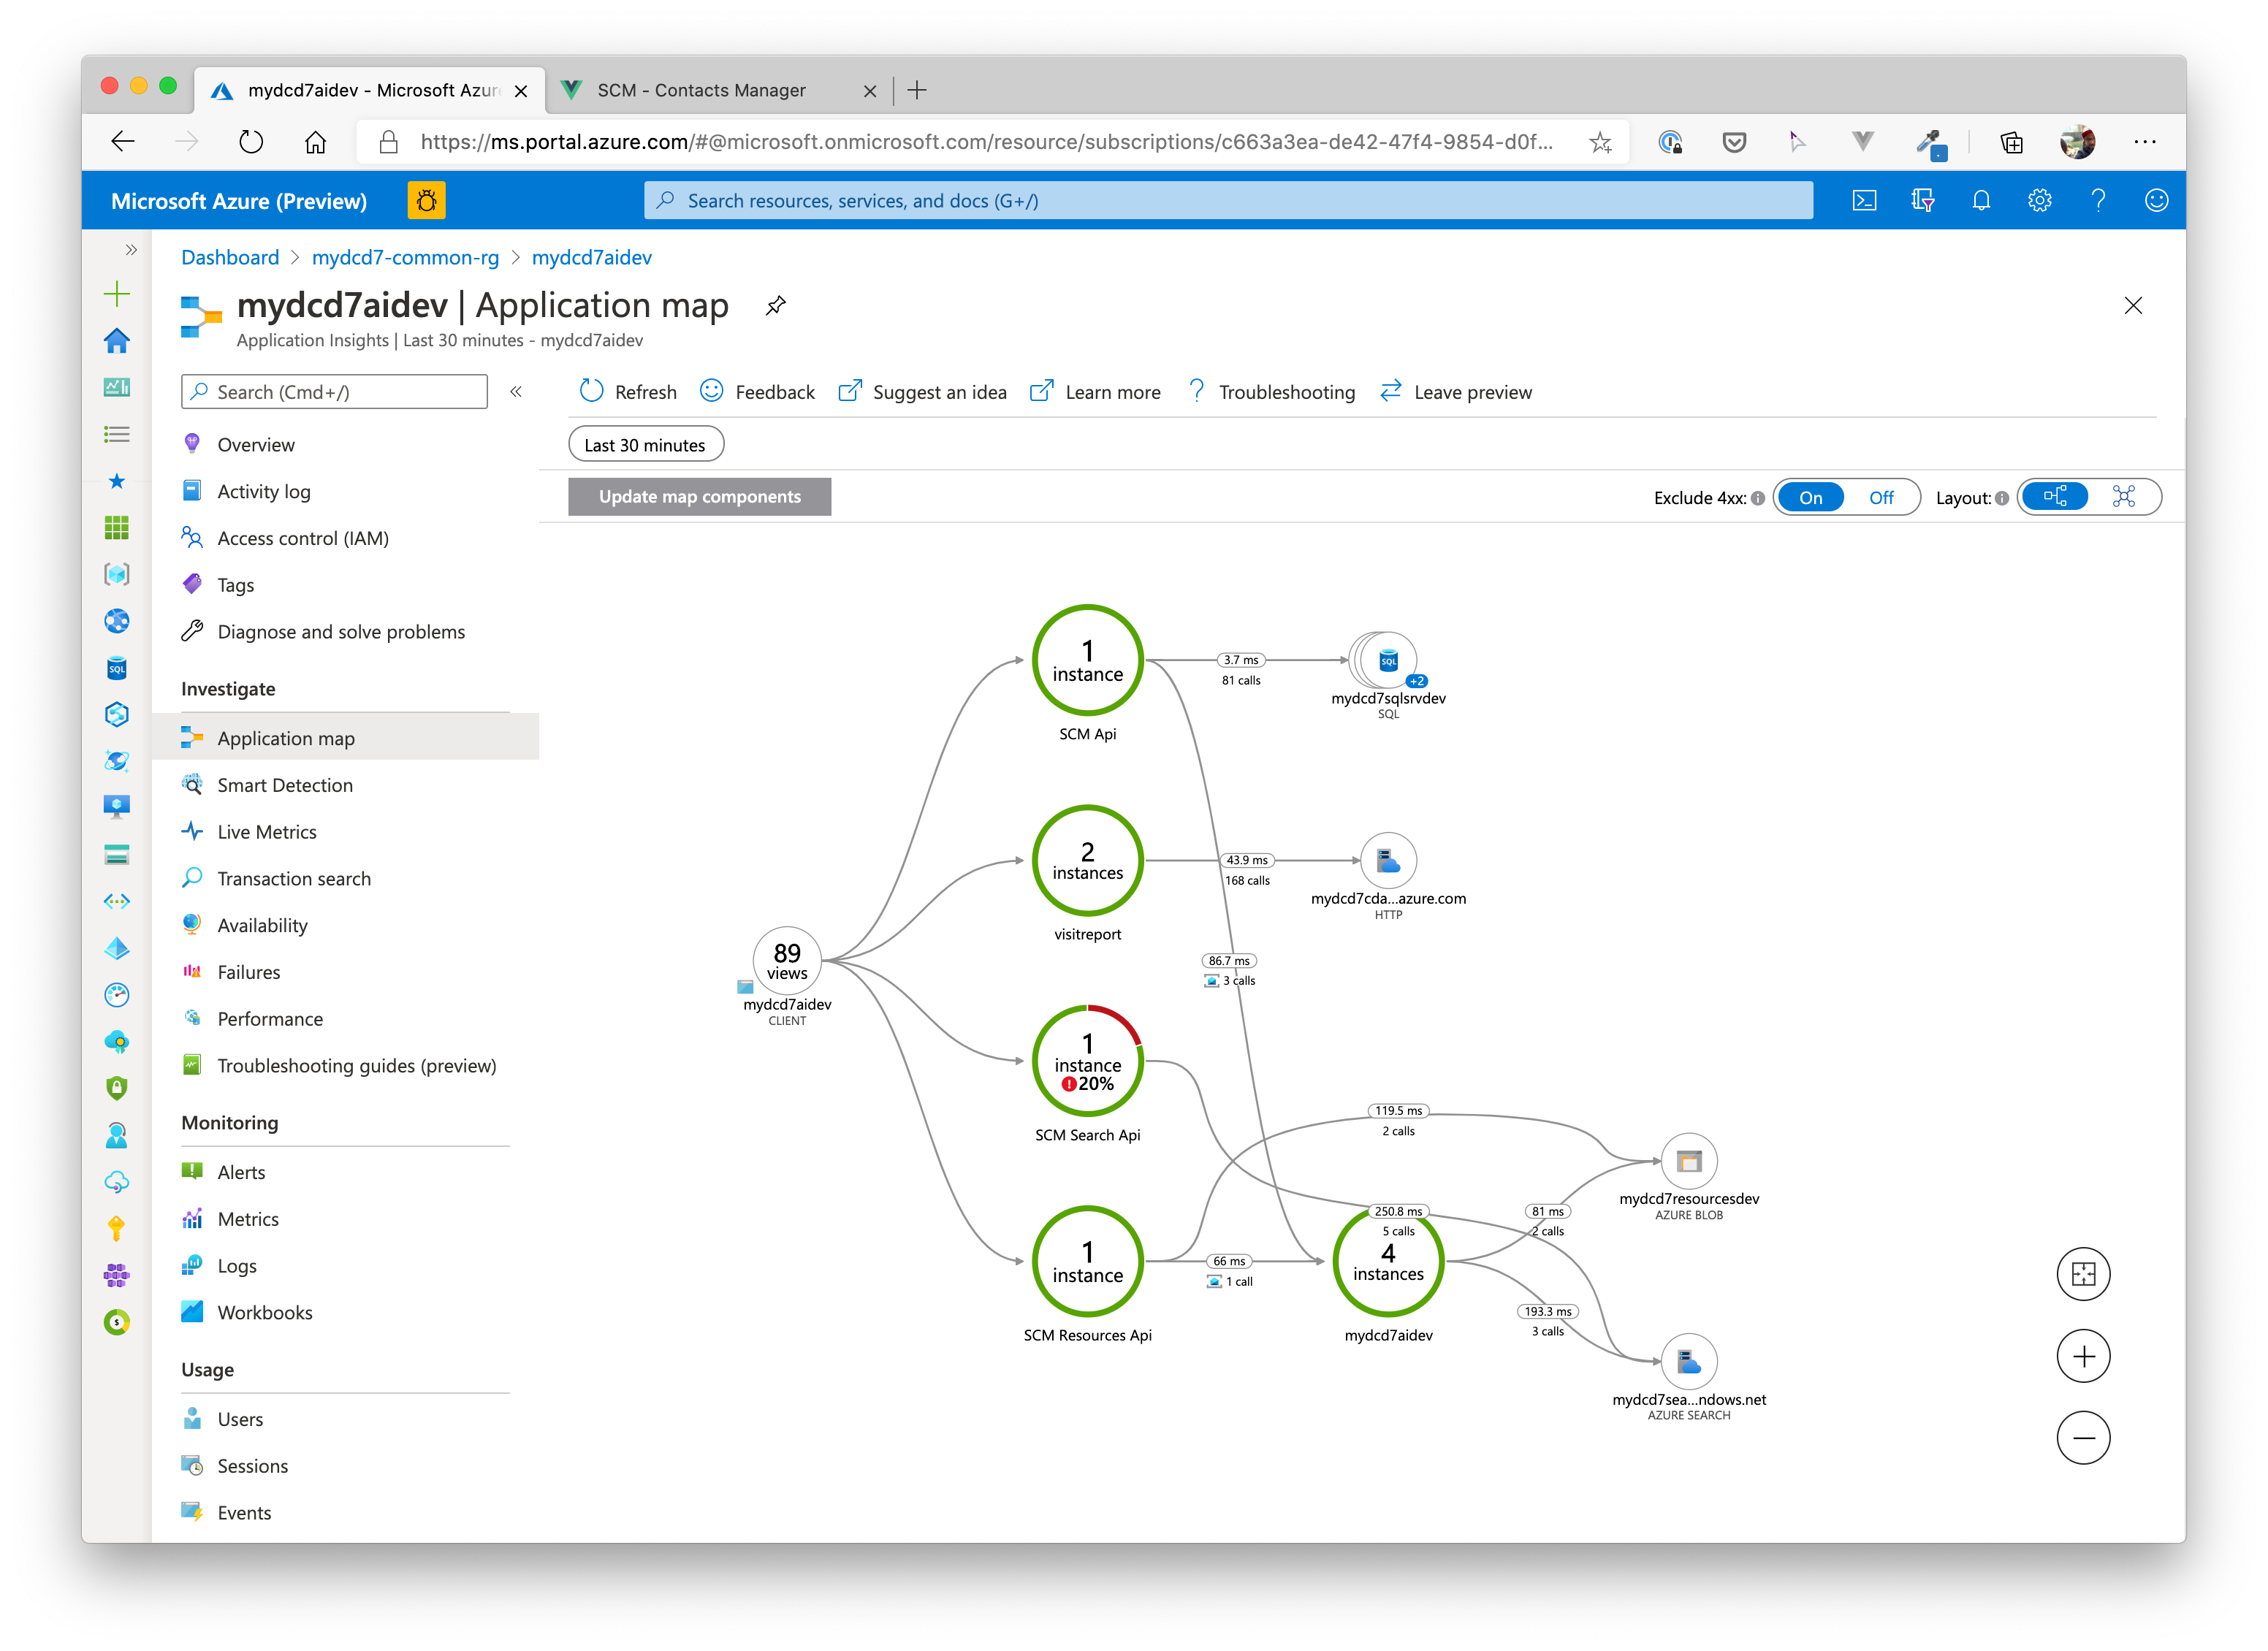Open the directory and subscription filter icon
This screenshot has height=1651, width=2268.
[x=1922, y=201]
